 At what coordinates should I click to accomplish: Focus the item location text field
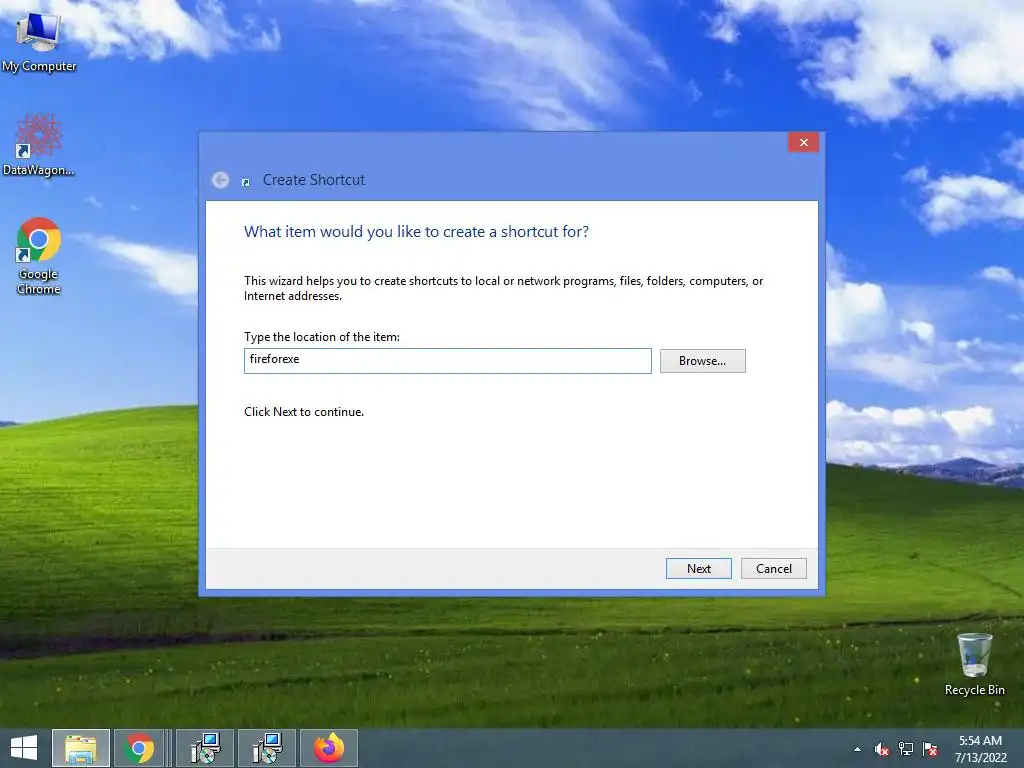click(x=448, y=360)
